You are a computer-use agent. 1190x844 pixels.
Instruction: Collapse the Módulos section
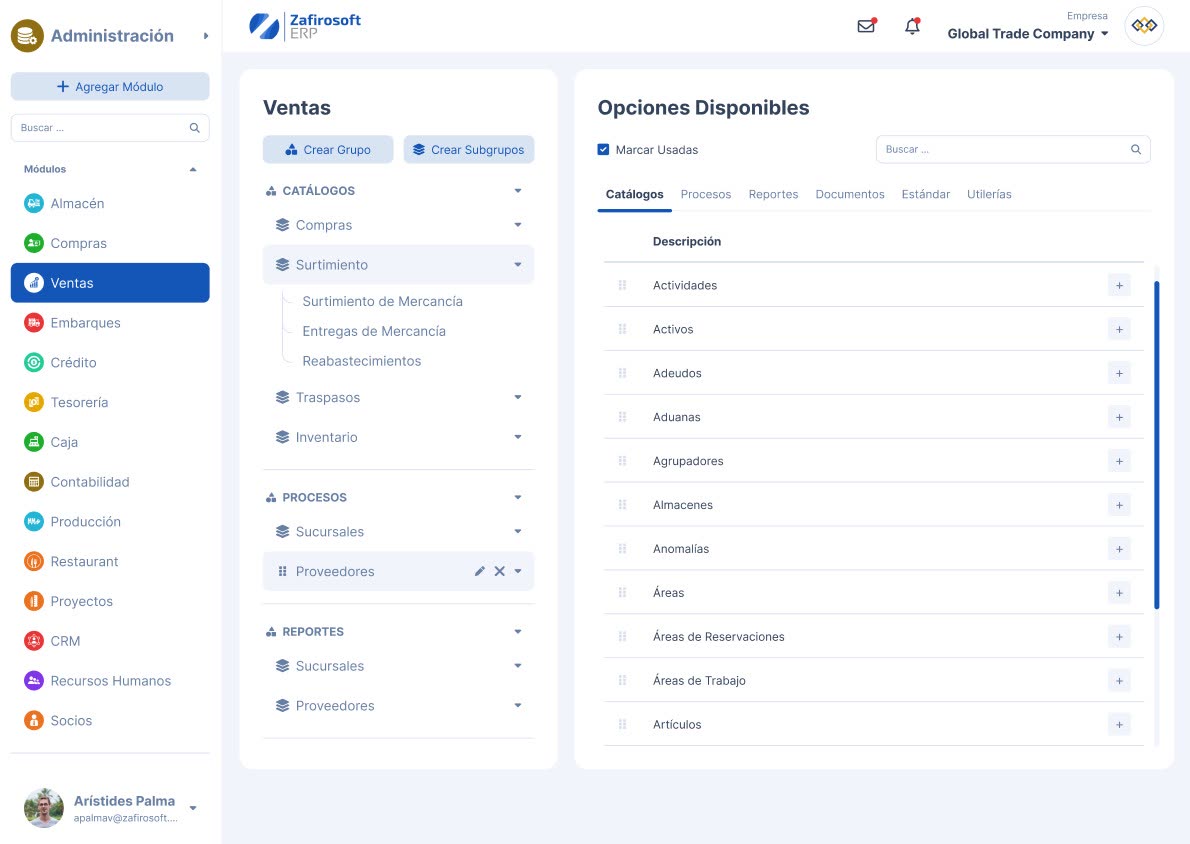193,169
